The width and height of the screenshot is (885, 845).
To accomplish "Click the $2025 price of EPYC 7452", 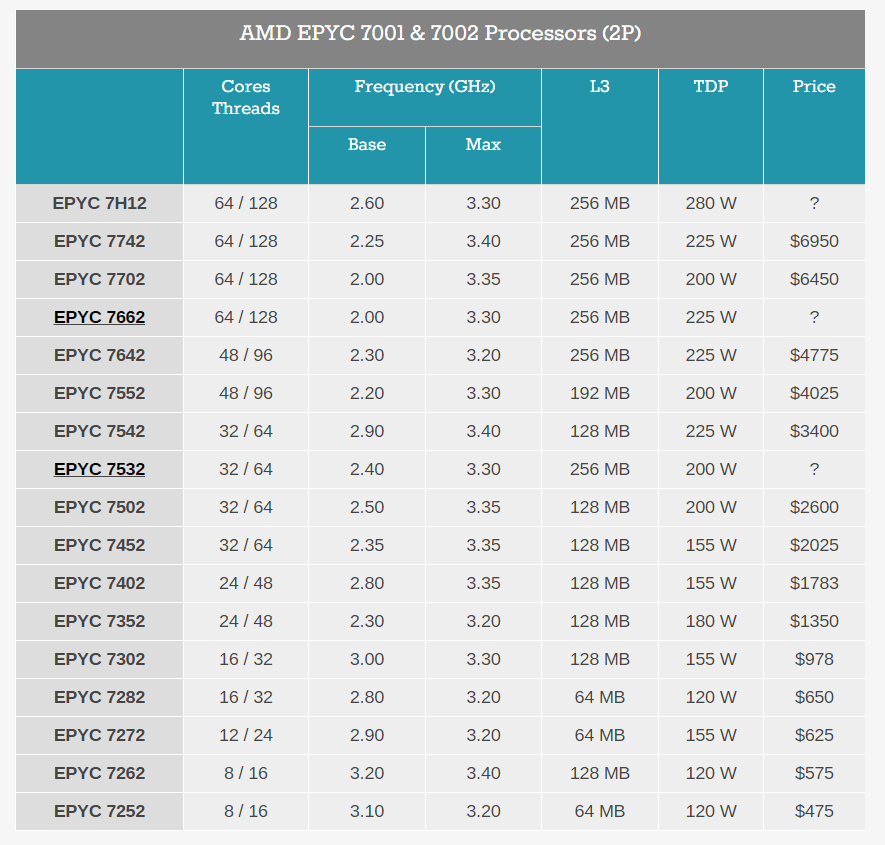I will click(814, 545).
